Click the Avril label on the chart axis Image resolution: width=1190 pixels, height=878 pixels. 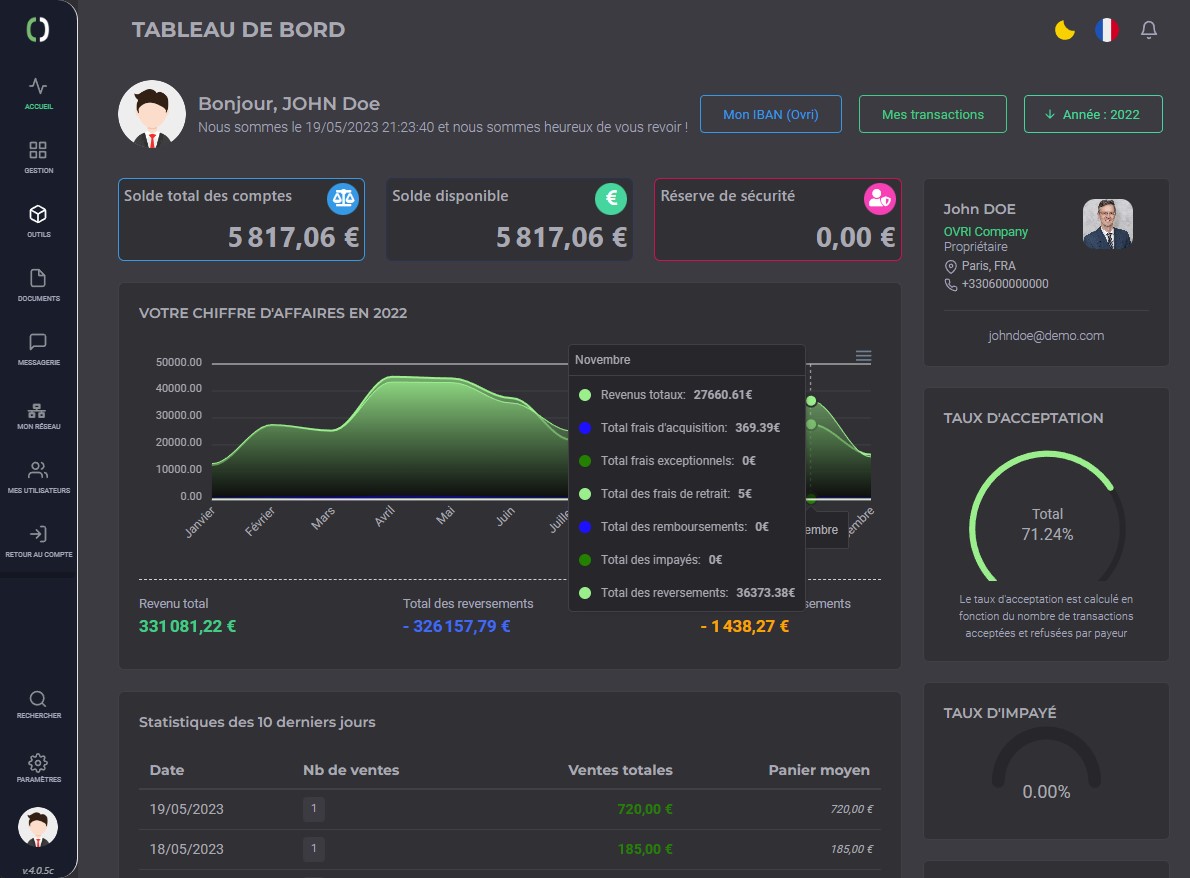[385, 516]
